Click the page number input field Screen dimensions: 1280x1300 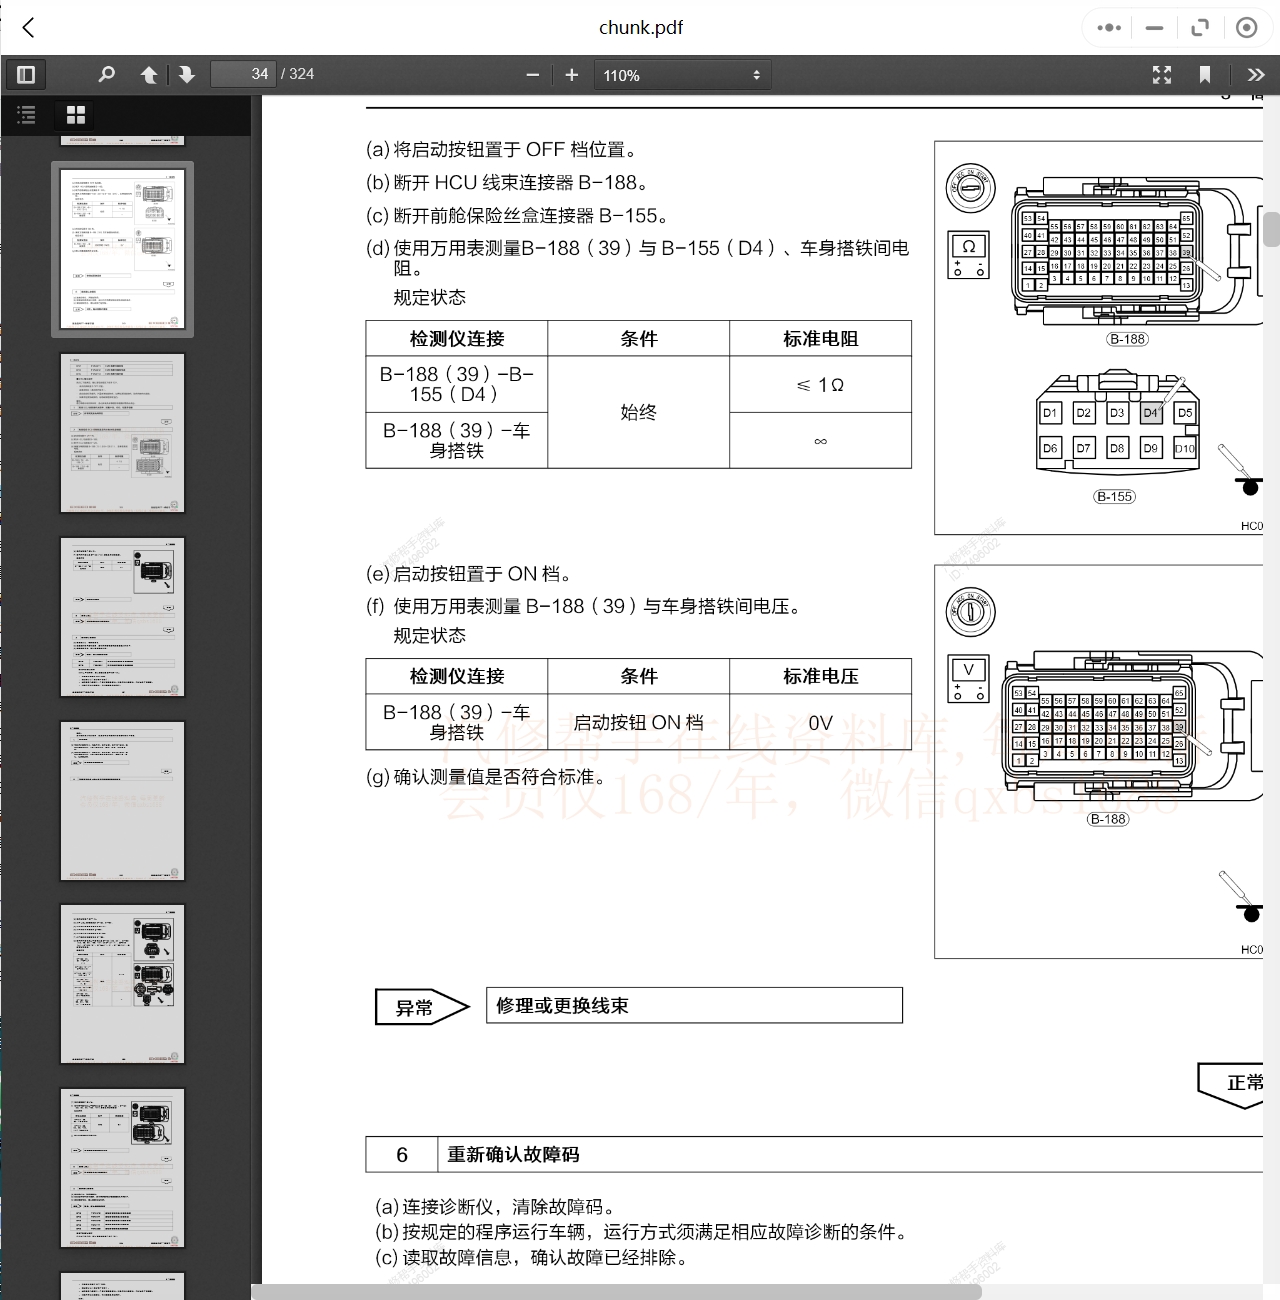point(243,74)
